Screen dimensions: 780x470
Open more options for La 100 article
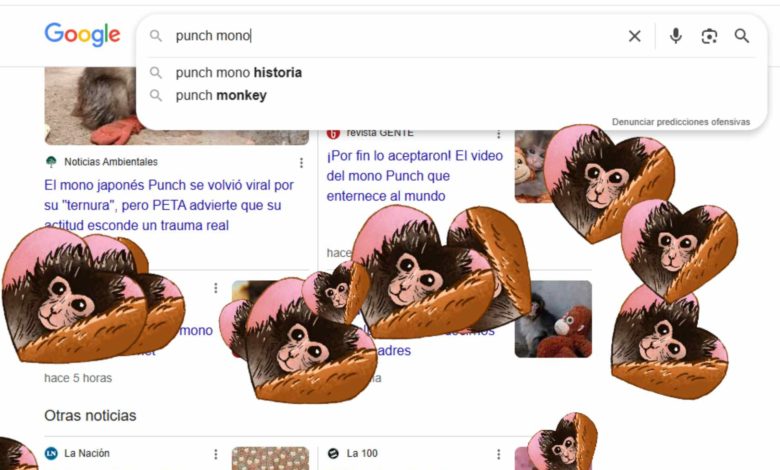(498, 454)
